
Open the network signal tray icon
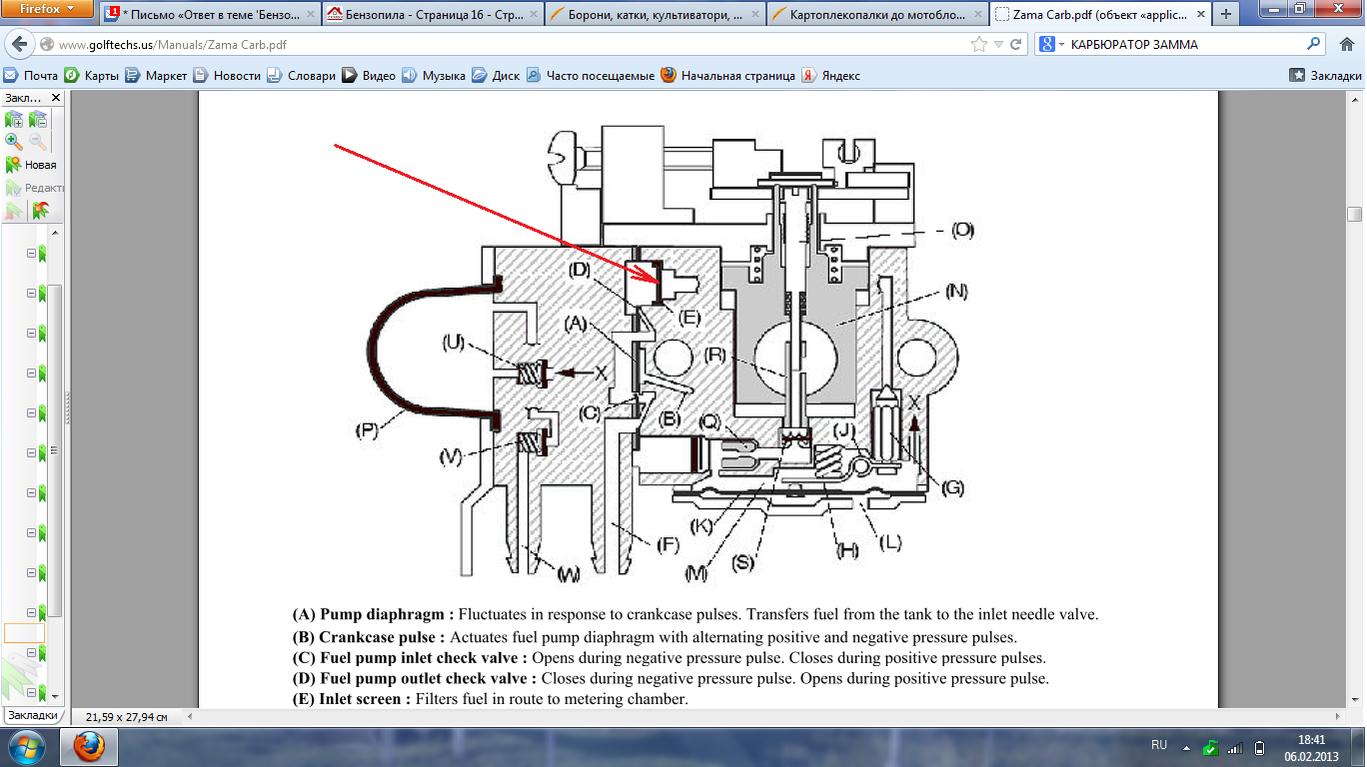click(1235, 747)
